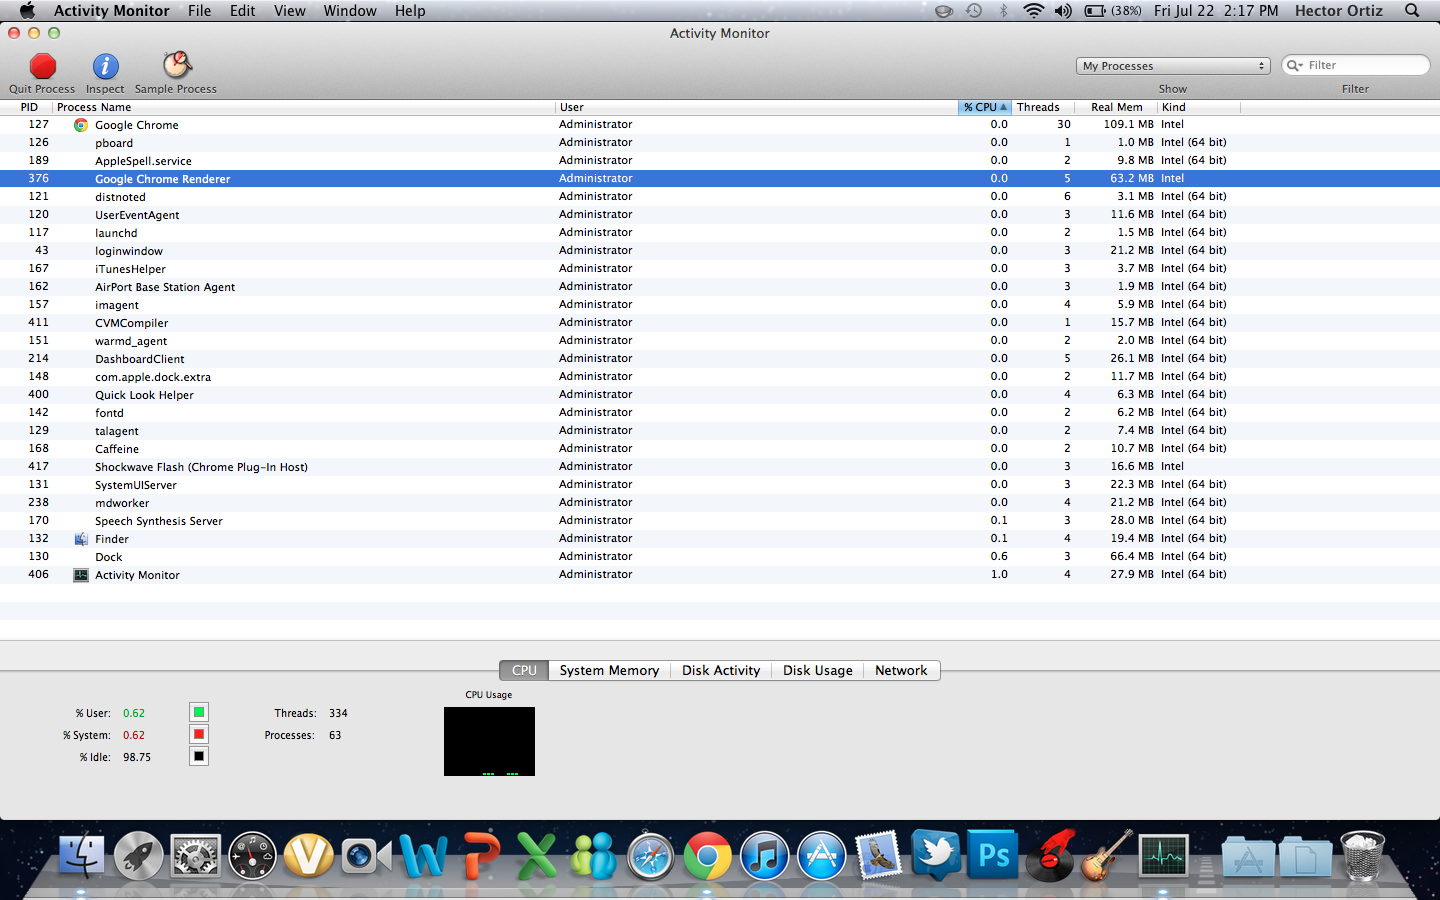
Task: Open the File menu
Action: [x=199, y=11]
